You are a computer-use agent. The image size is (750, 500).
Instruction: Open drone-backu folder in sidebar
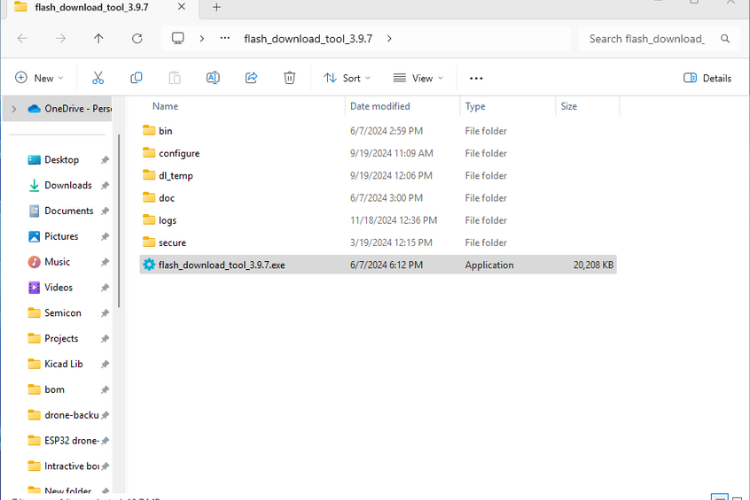[x=71, y=415]
